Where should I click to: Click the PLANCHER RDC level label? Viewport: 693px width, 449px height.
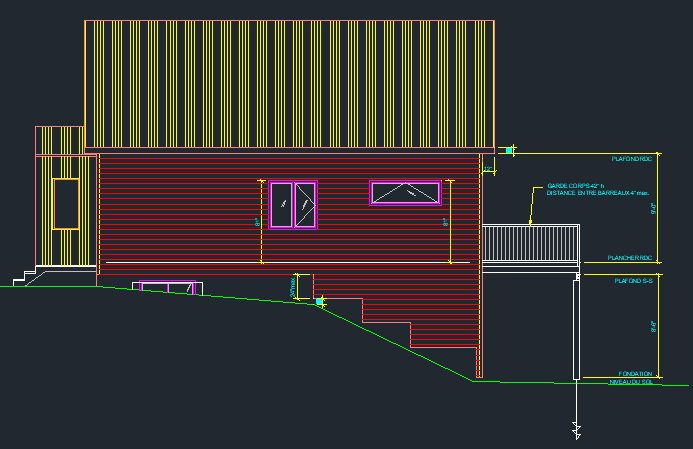631,258
